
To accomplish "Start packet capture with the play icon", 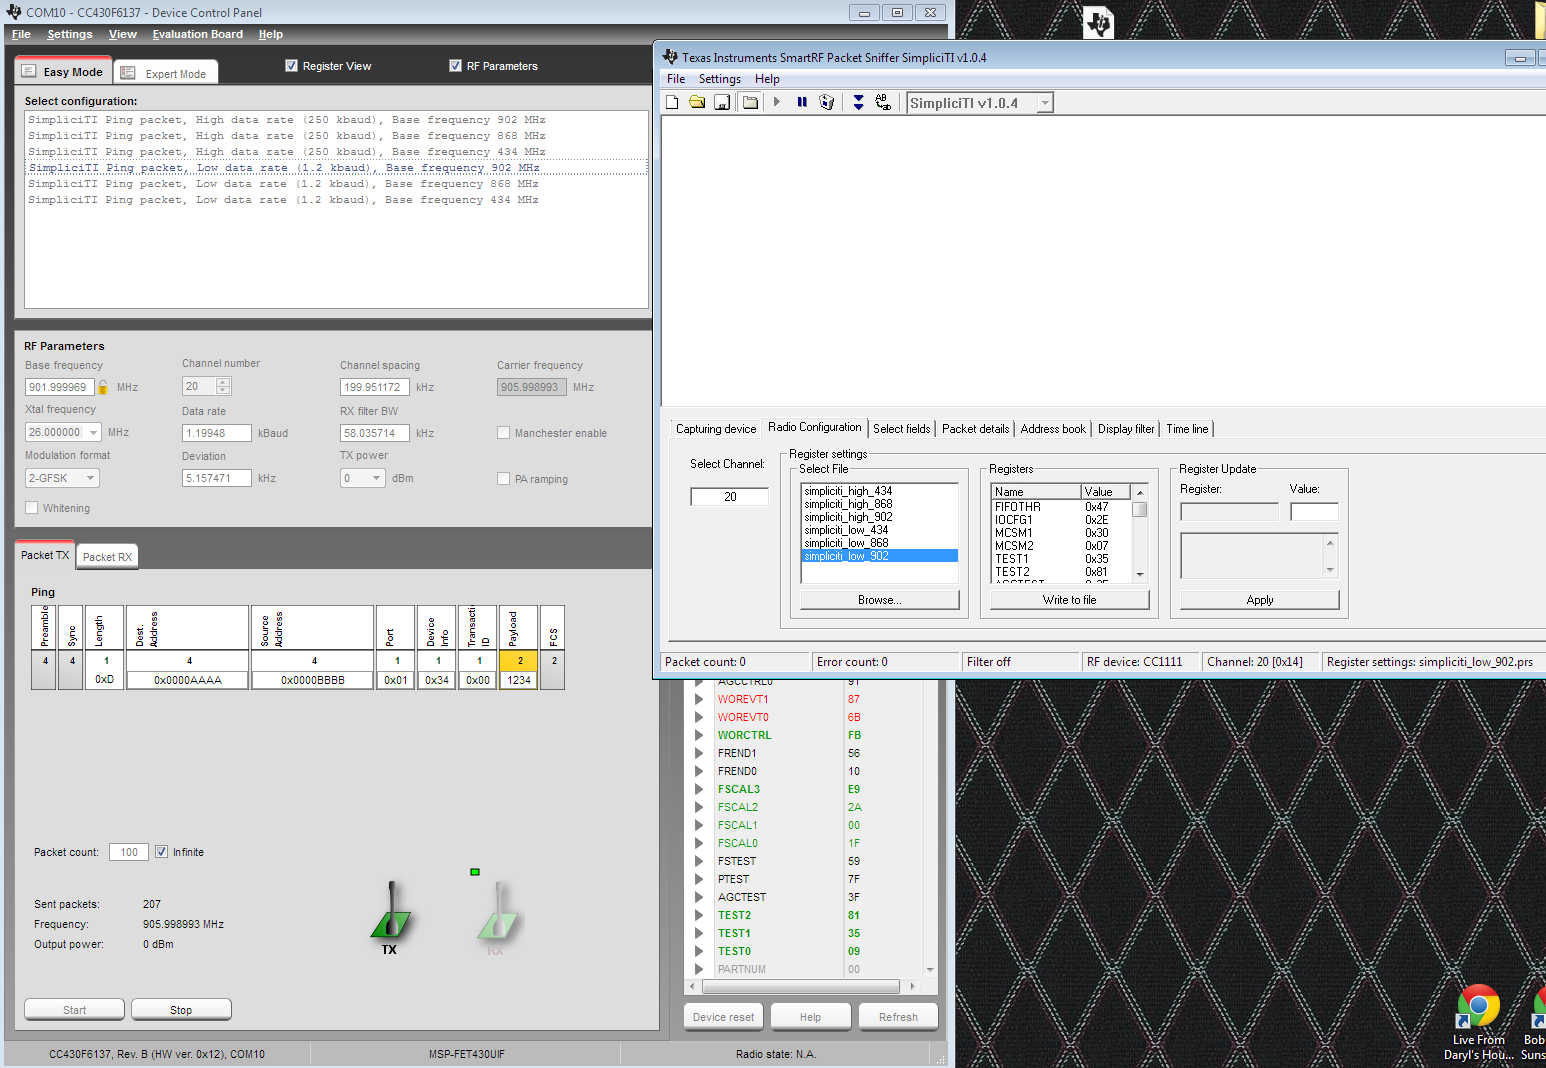I will 777,102.
